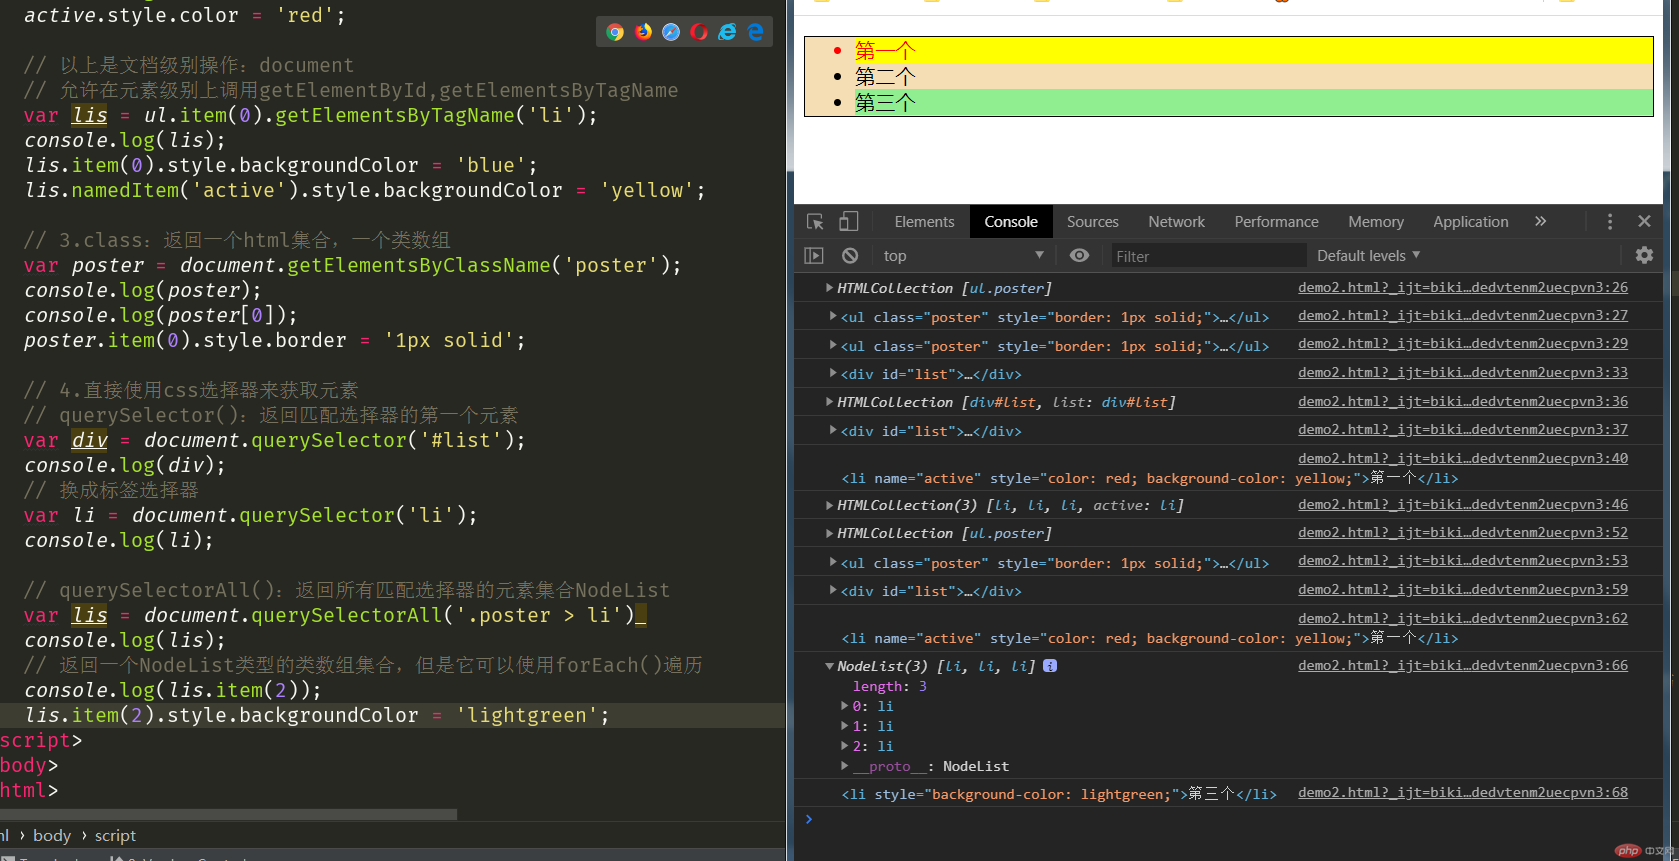
Task: Open preview in Chrome browser icon
Action: click(x=615, y=32)
